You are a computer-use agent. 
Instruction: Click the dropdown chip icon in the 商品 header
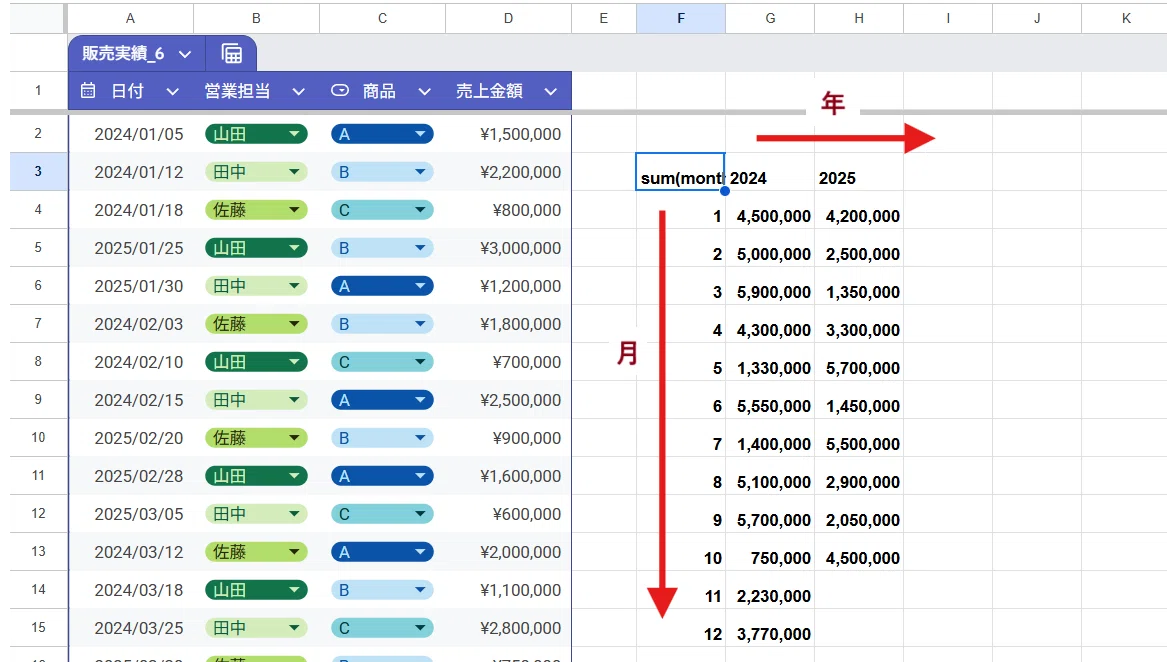pos(340,91)
